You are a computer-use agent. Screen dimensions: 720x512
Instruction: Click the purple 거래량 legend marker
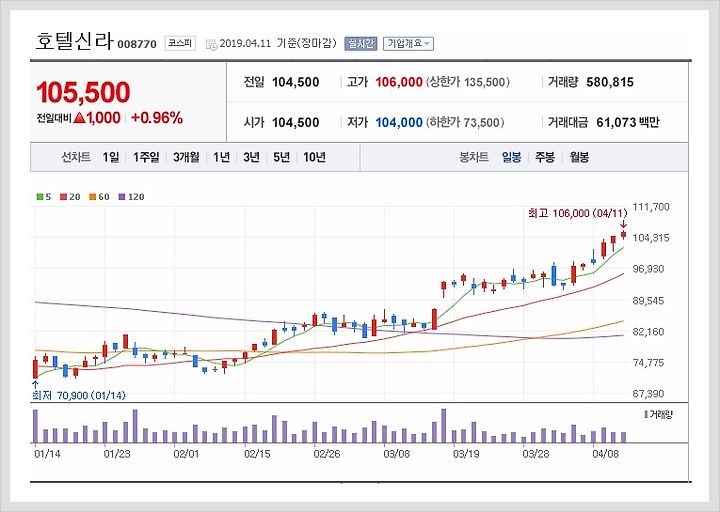click(646, 415)
